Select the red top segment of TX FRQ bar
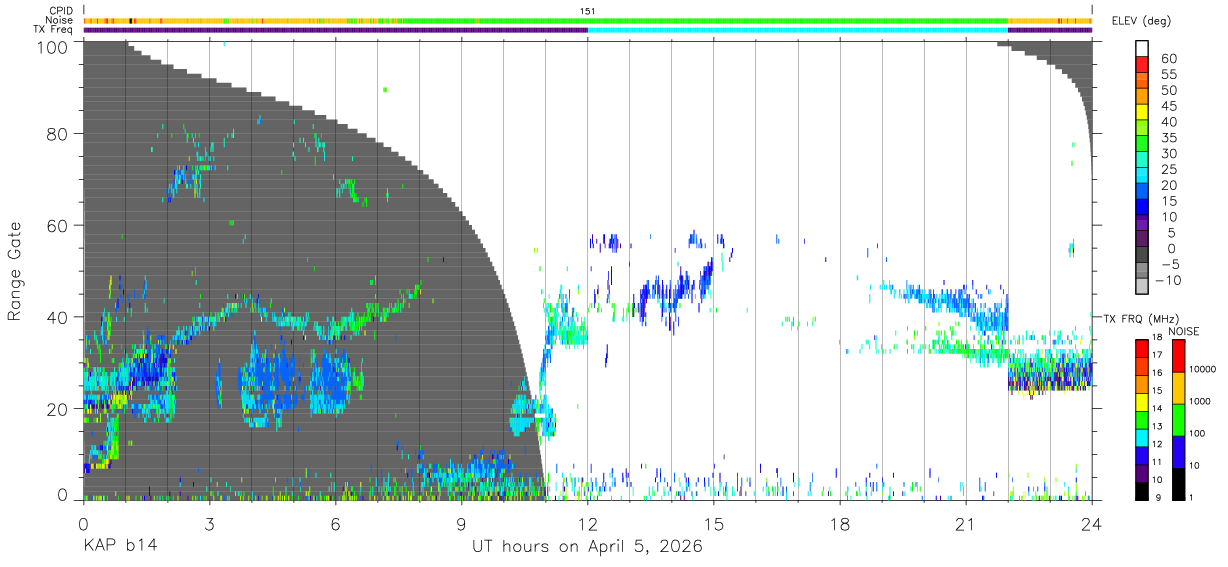 click(1142, 347)
